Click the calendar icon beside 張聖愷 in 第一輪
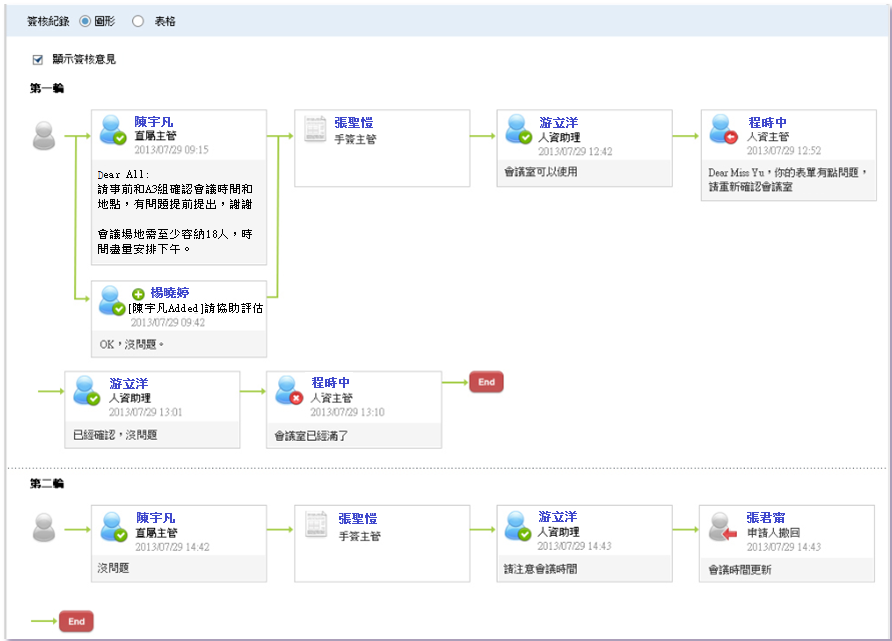Screen dimensions: 892x641 (x=315, y=129)
